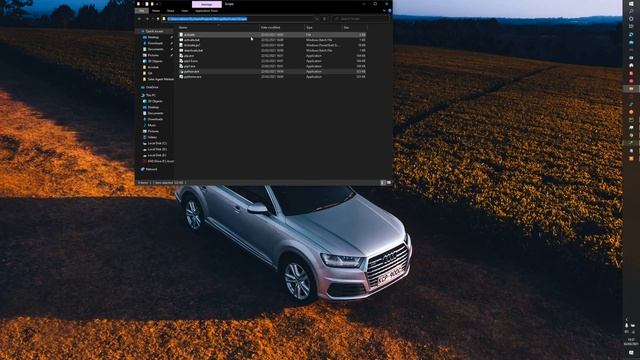Image resolution: width=640 pixels, height=360 pixels.
Task: Select This PC in navigation pane
Action: 150,95
